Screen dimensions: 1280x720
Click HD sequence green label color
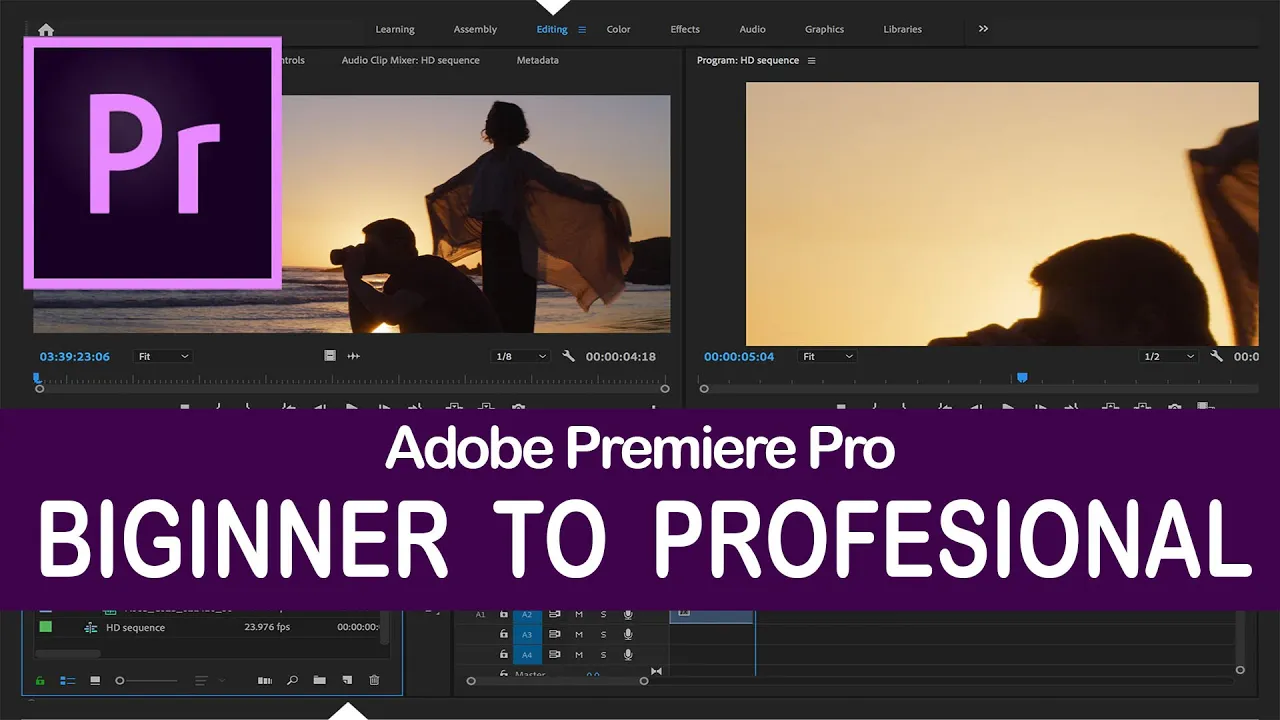click(45, 627)
